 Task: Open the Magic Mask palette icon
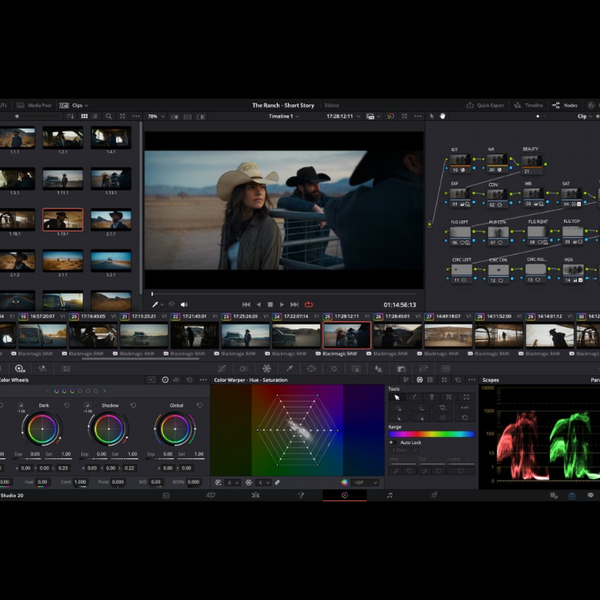(356, 368)
